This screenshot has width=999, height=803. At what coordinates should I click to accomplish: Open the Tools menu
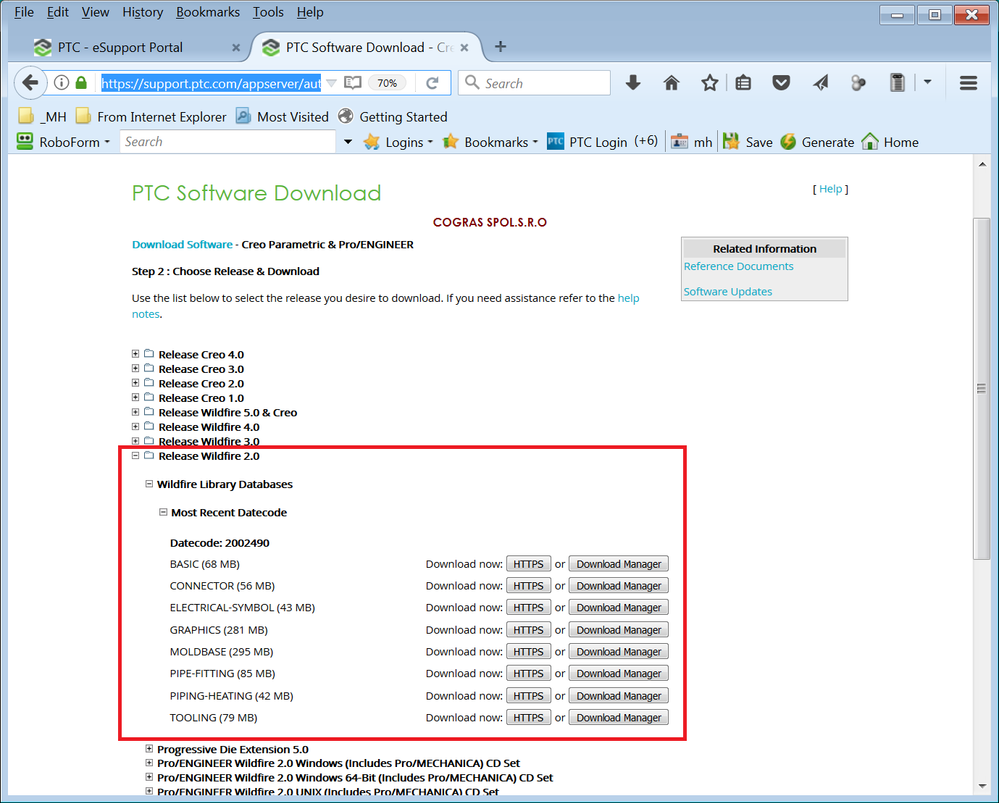coord(268,12)
